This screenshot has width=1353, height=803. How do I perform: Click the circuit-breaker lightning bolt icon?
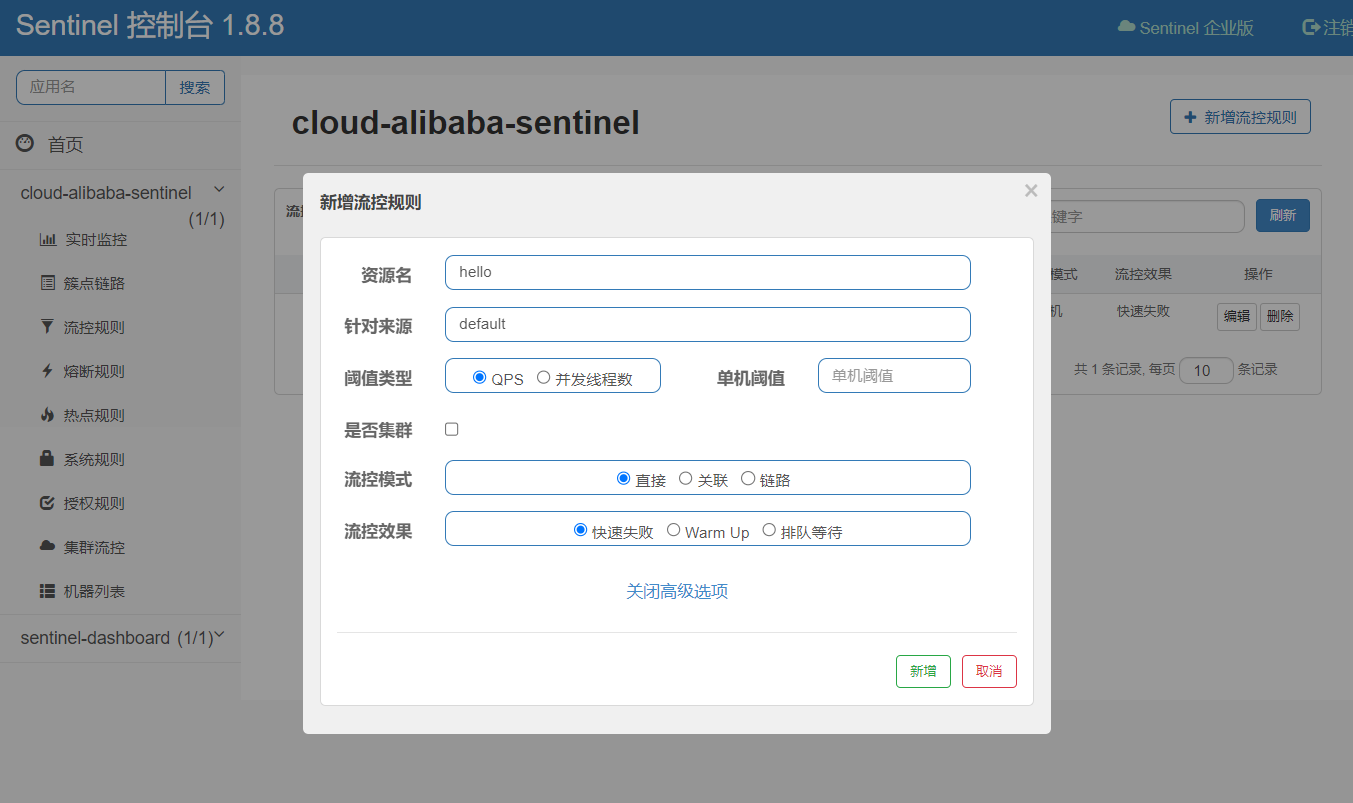coord(47,372)
